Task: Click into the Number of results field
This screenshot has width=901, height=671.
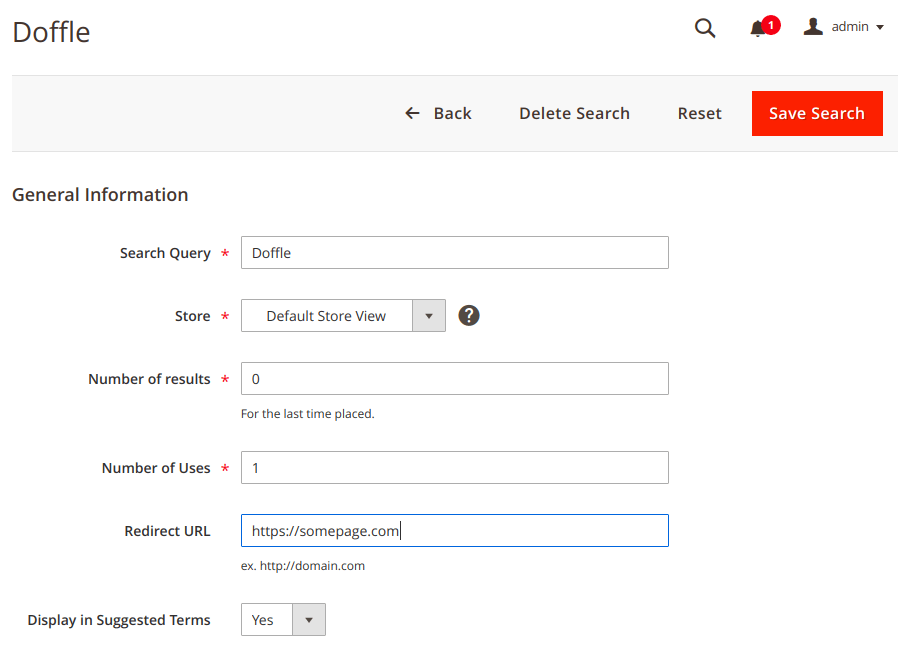Action: pos(454,379)
